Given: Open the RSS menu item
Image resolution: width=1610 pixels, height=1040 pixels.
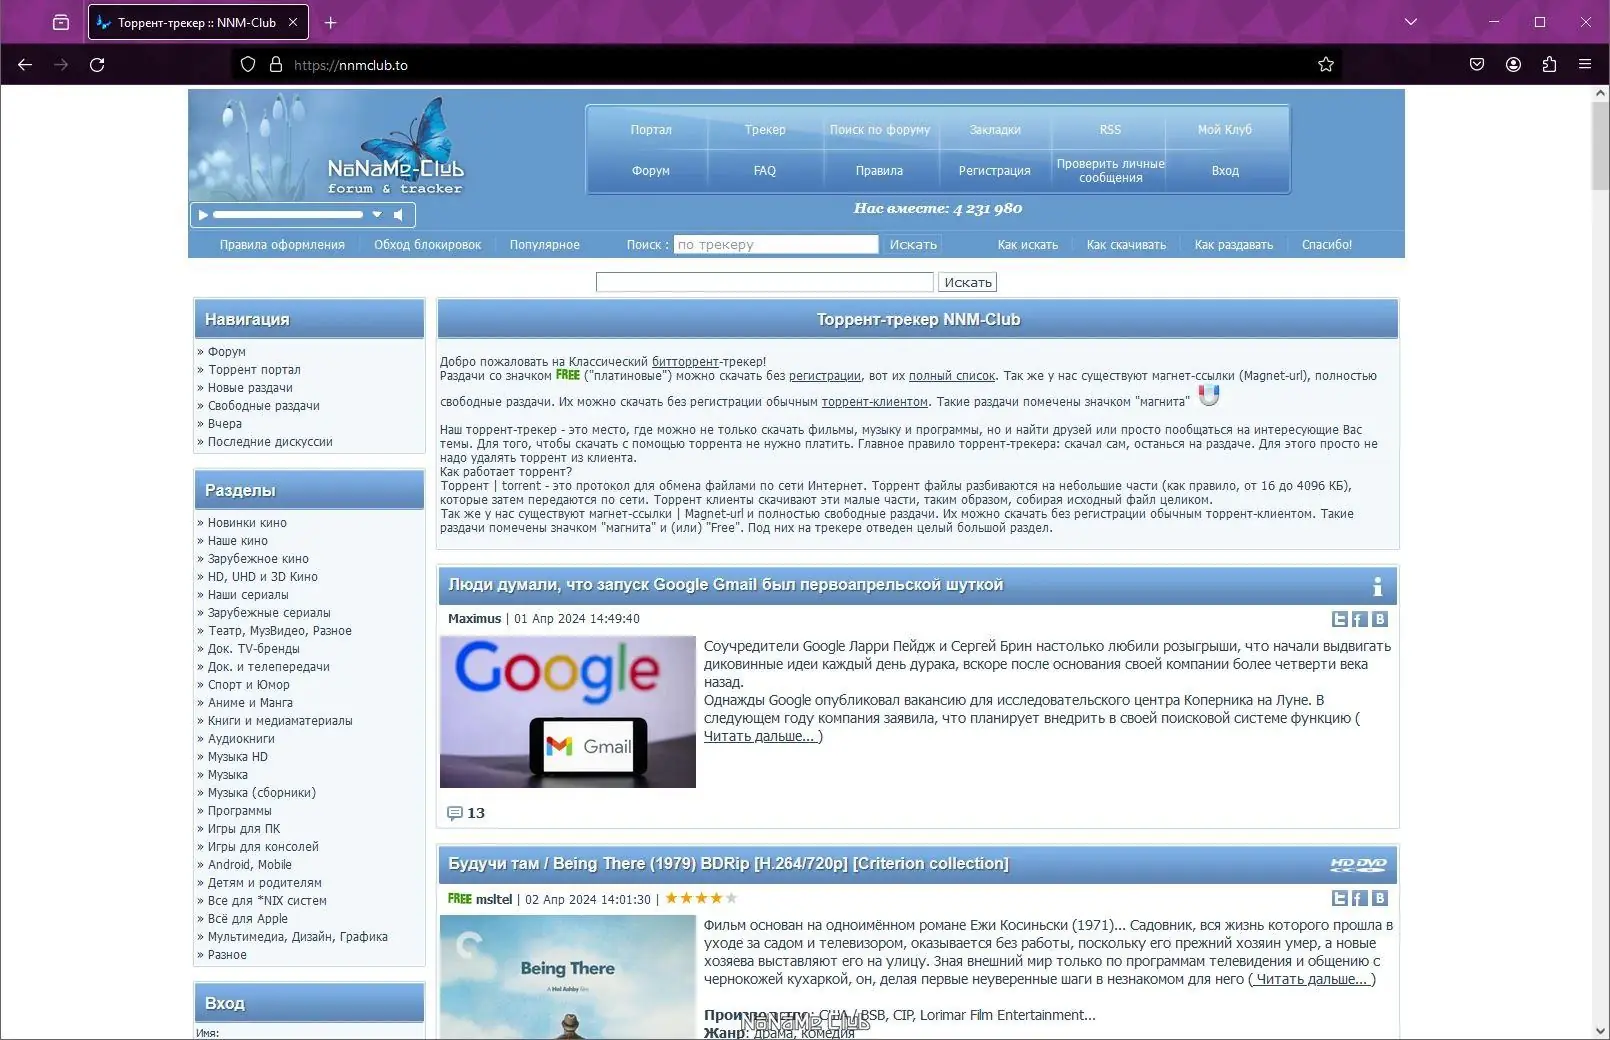Looking at the screenshot, I should tap(1110, 130).
